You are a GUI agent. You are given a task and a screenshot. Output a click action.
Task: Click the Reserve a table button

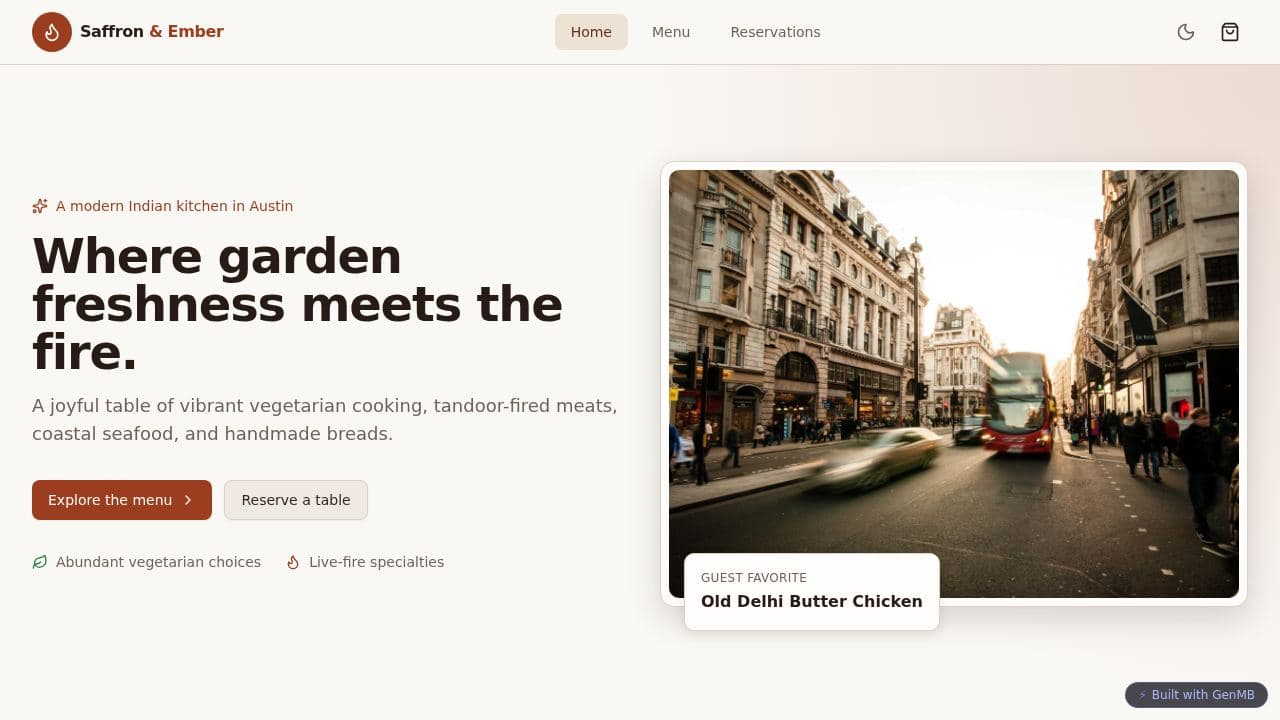[296, 500]
